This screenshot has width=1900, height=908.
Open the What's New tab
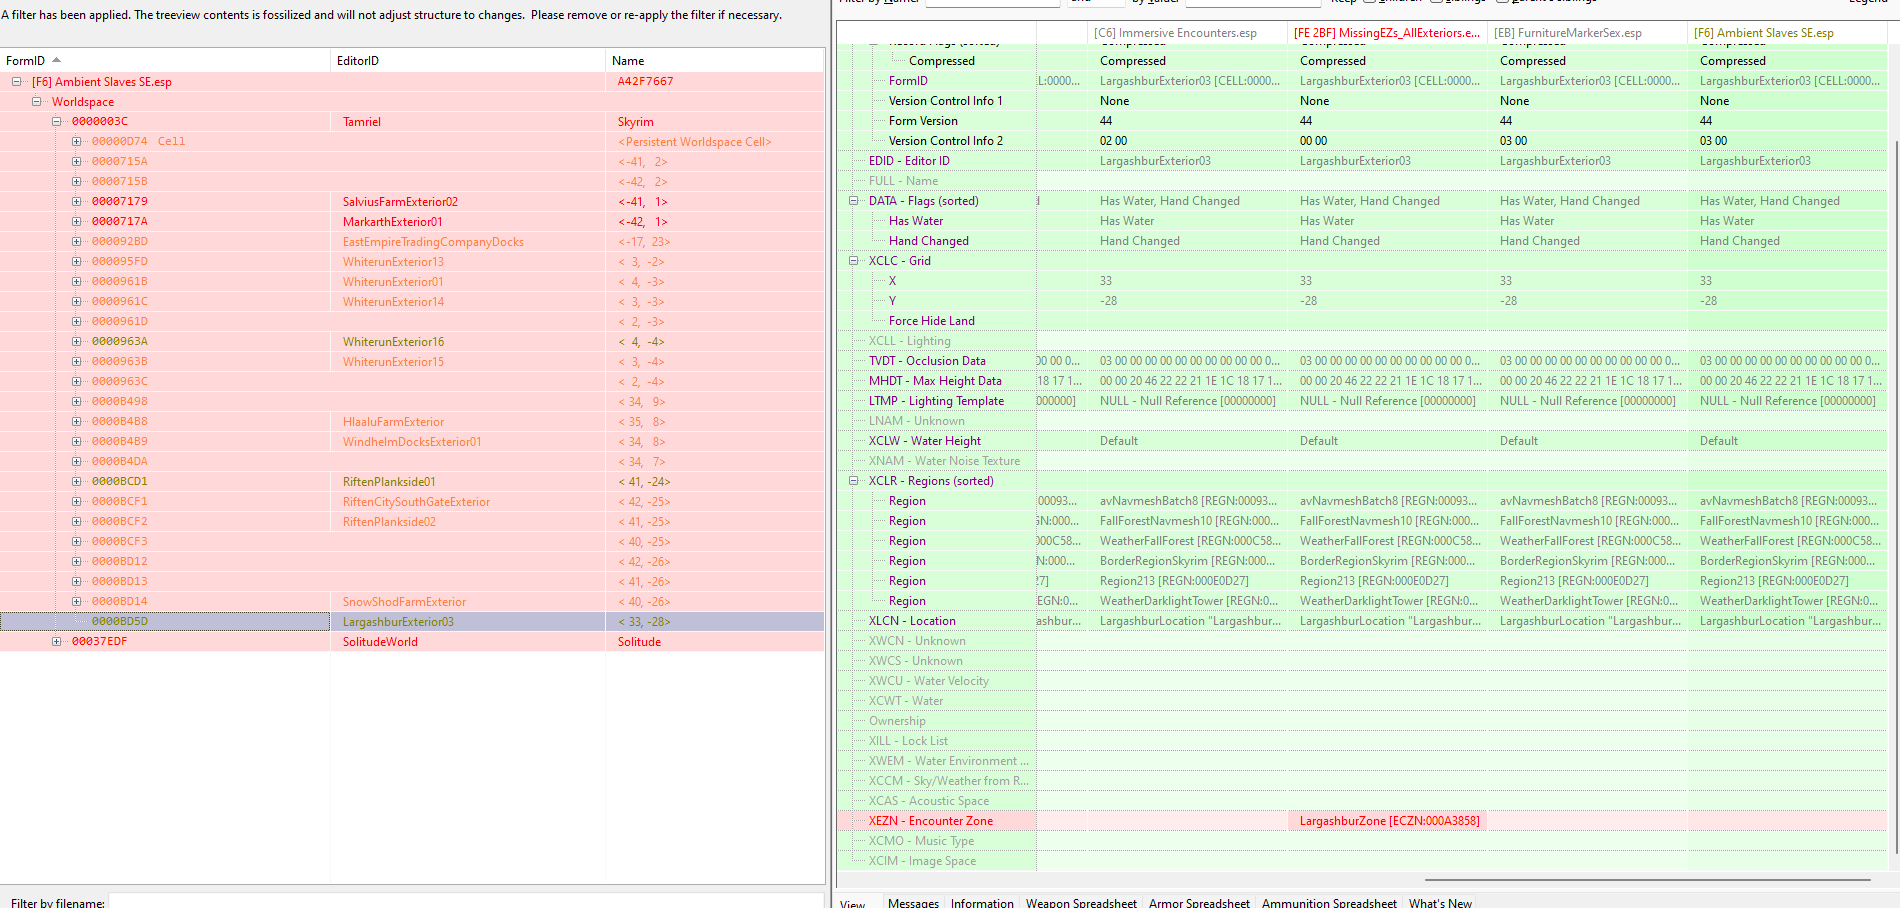pyautogui.click(x=1440, y=902)
